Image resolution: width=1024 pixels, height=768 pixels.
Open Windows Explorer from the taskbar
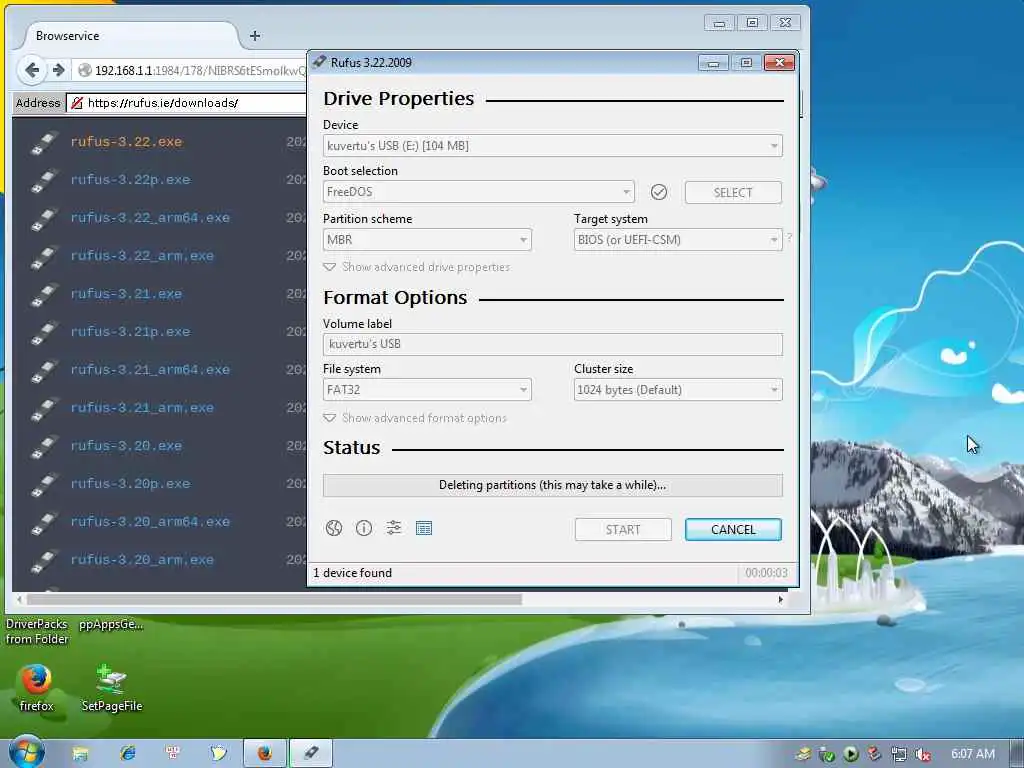point(80,754)
